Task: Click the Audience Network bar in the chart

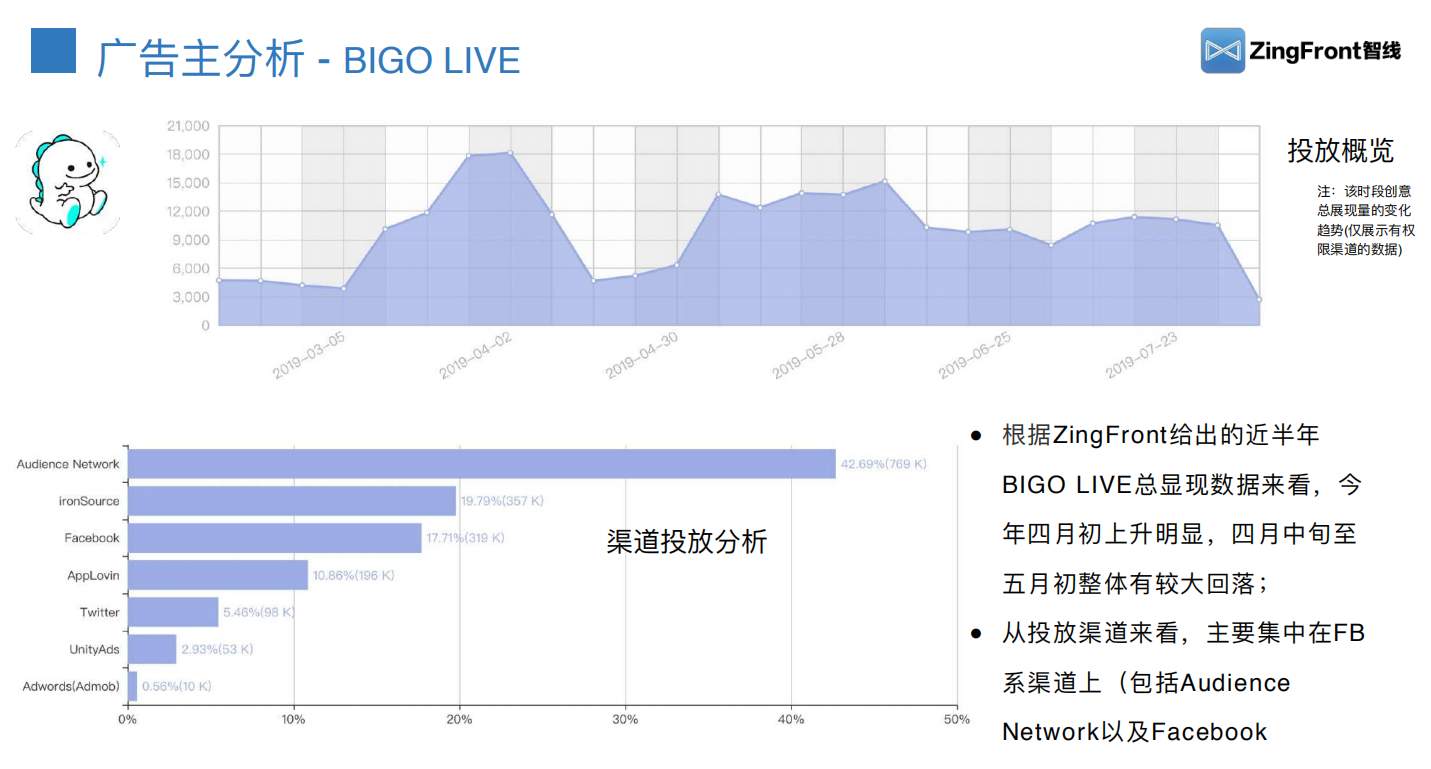Action: click(481, 464)
